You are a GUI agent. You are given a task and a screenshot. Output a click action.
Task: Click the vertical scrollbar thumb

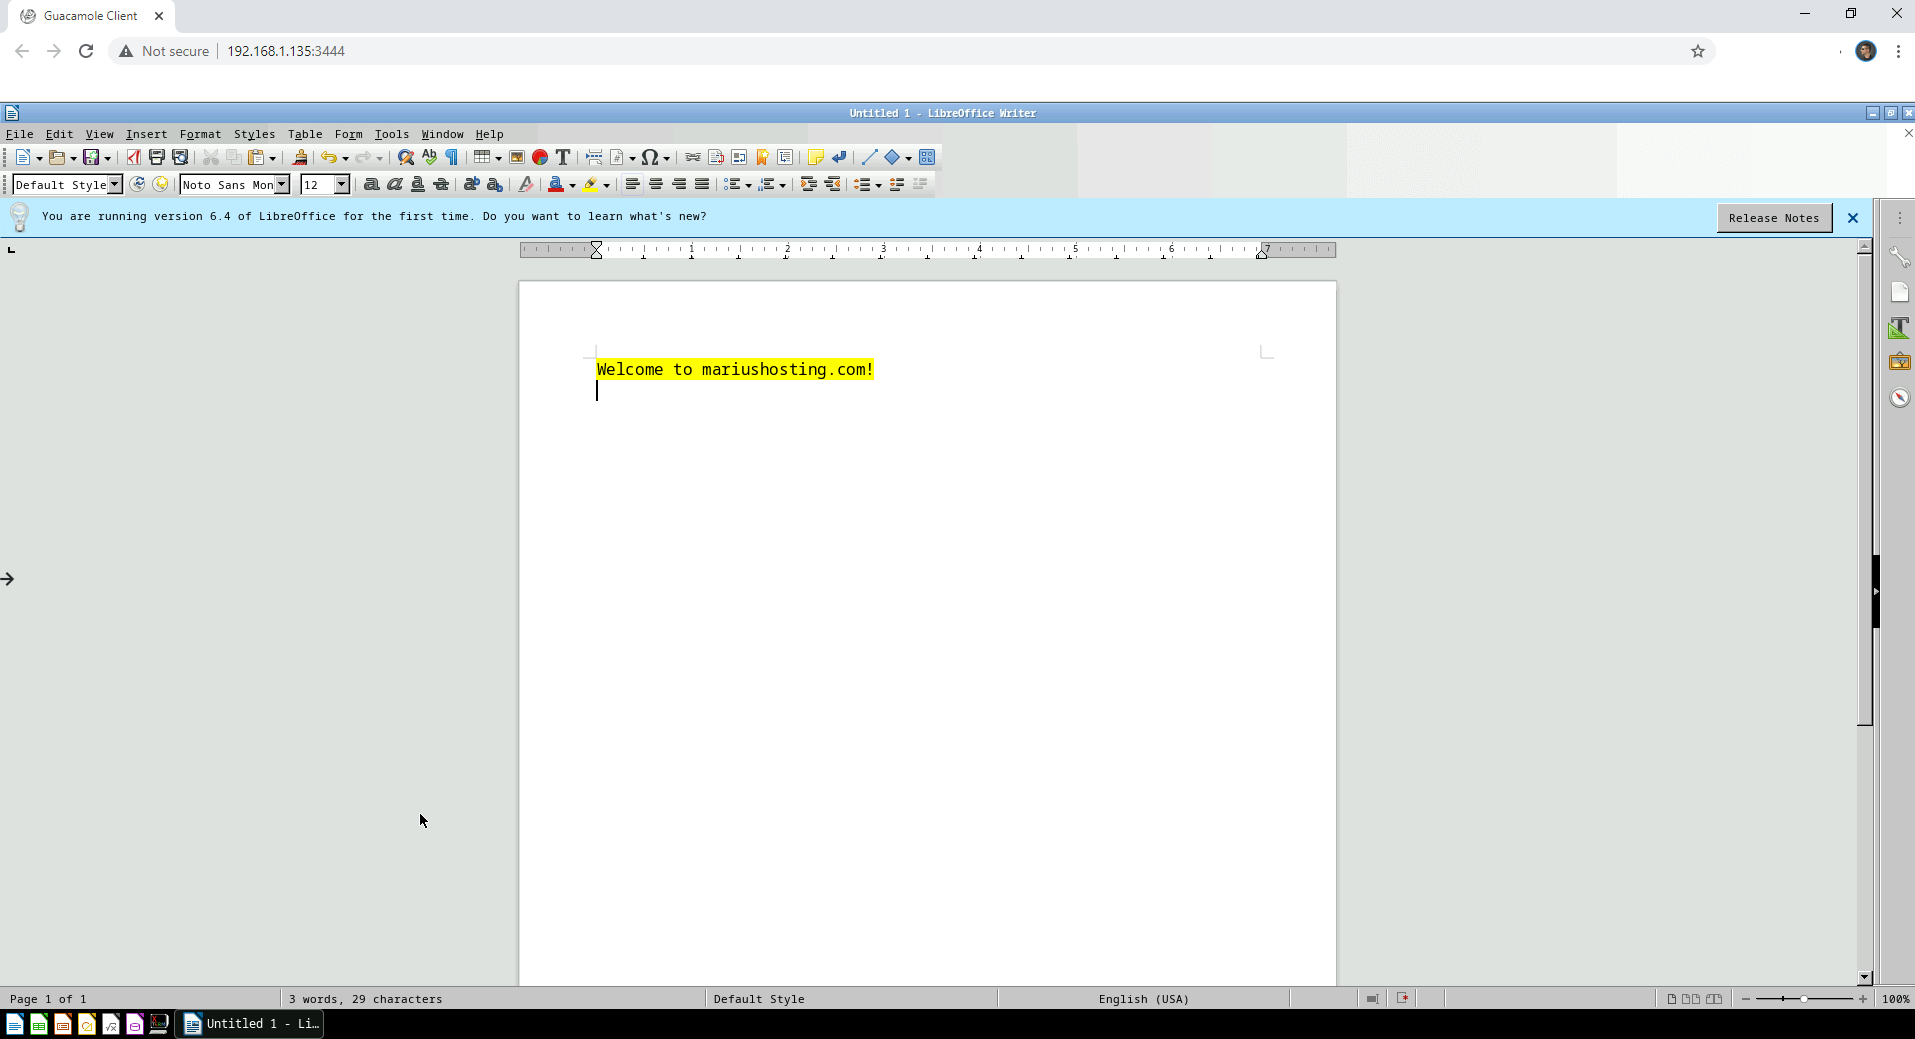coord(1864,489)
